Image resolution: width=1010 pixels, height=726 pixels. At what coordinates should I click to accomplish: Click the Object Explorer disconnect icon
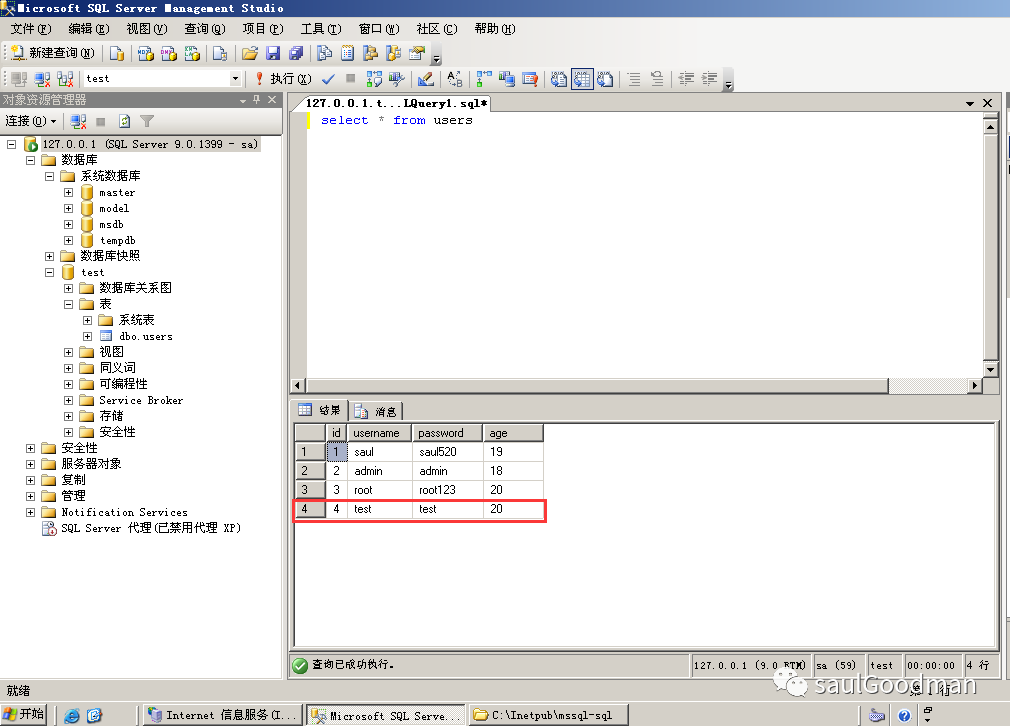79,121
